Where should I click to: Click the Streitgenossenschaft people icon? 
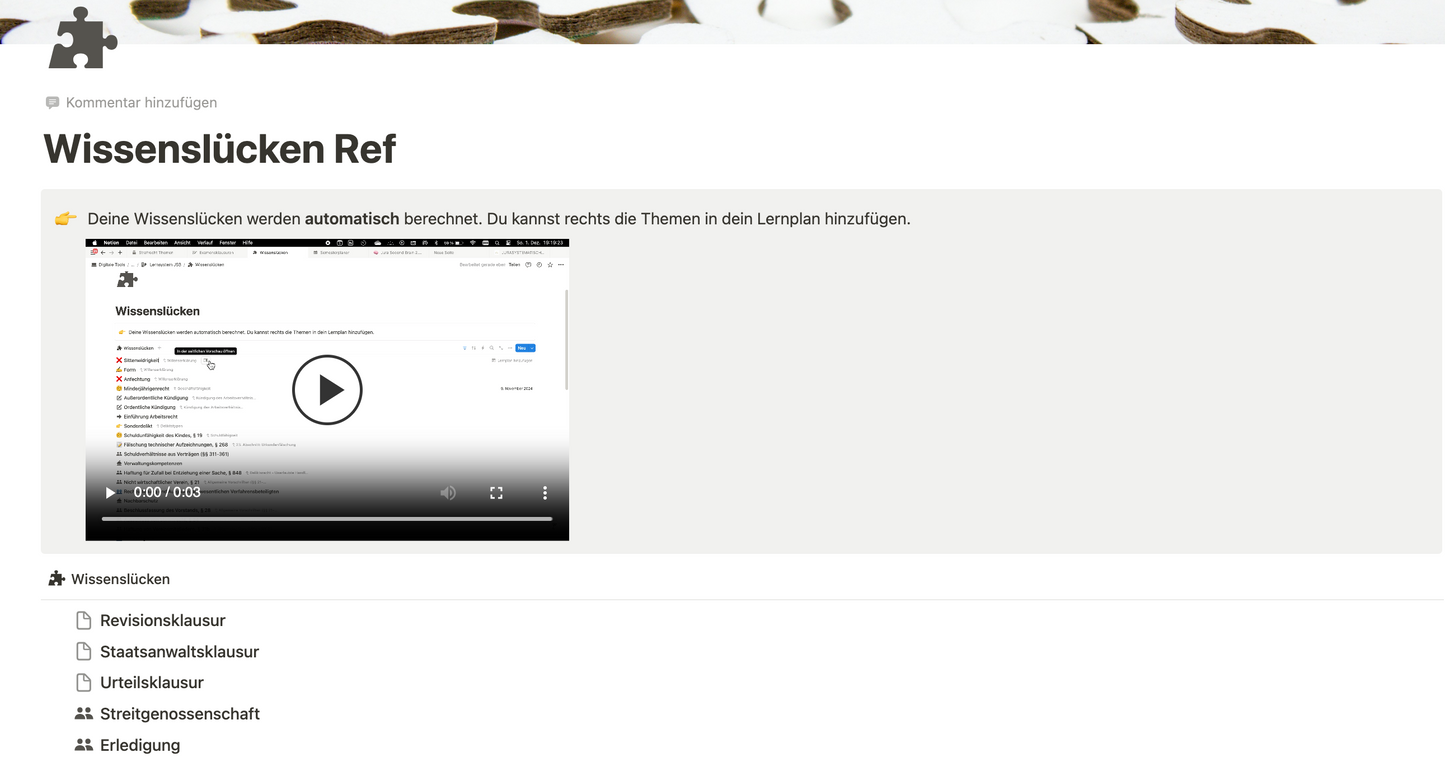coord(84,714)
